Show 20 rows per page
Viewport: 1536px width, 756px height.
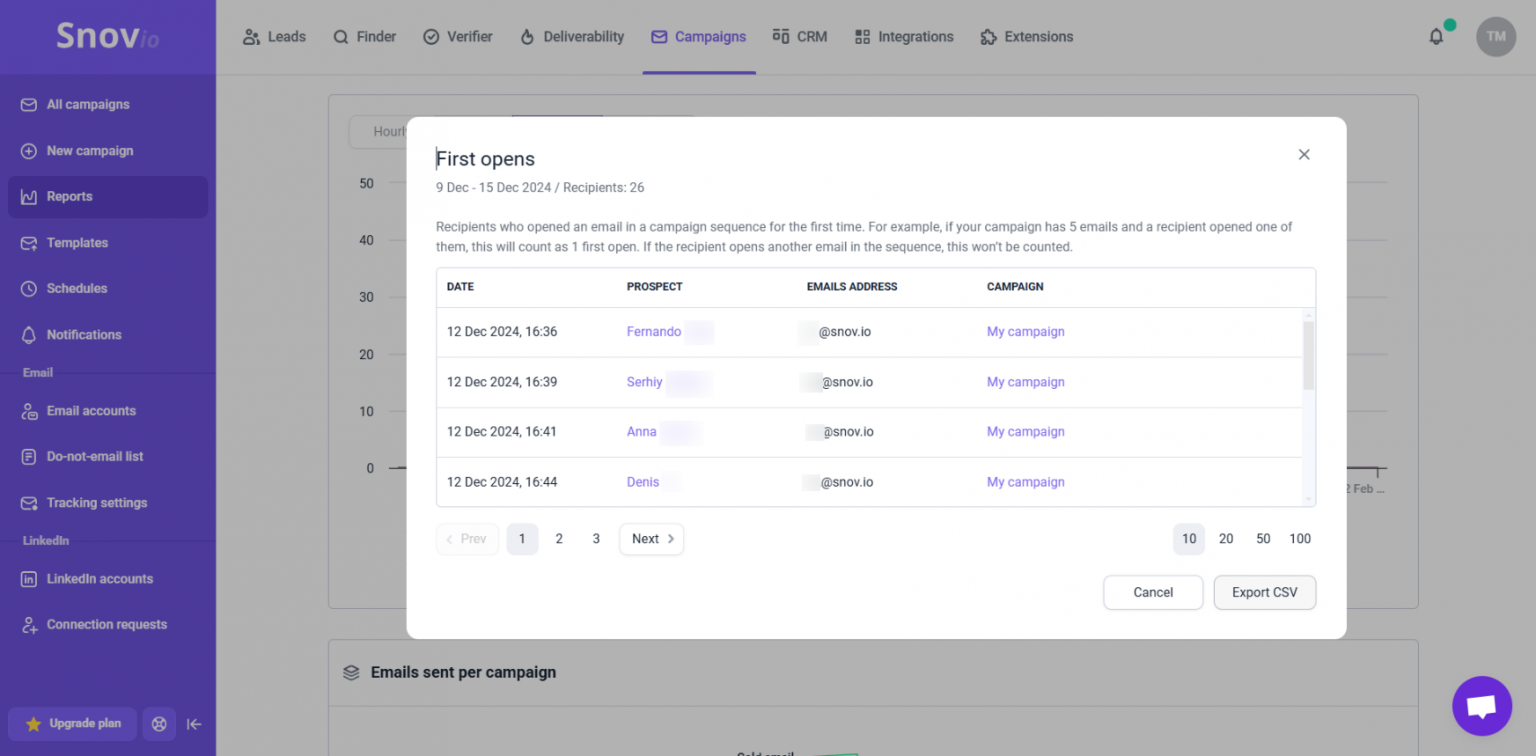[x=1226, y=539]
